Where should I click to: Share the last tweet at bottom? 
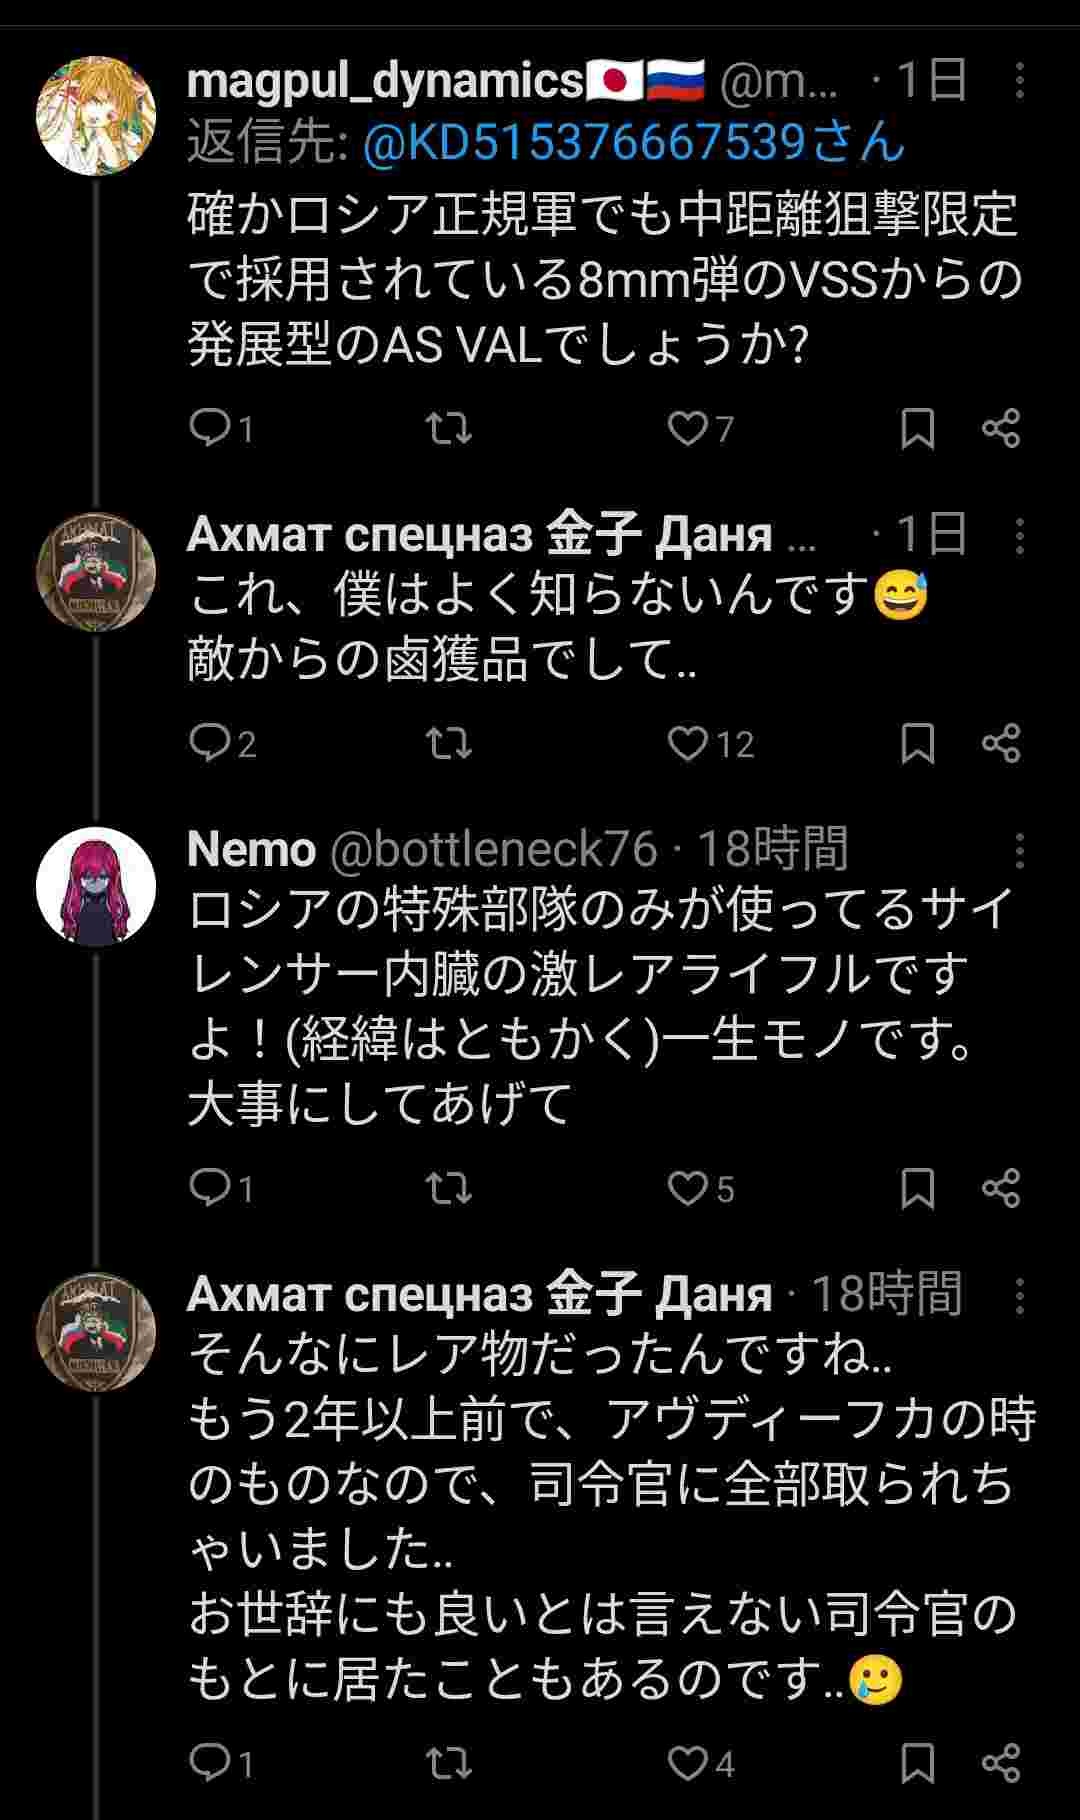tap(1001, 1763)
